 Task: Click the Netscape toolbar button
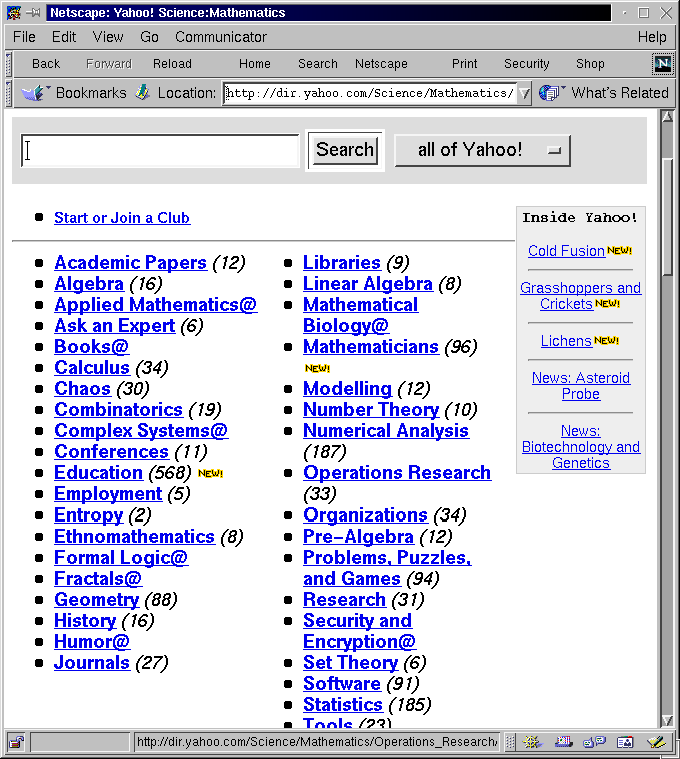(381, 64)
